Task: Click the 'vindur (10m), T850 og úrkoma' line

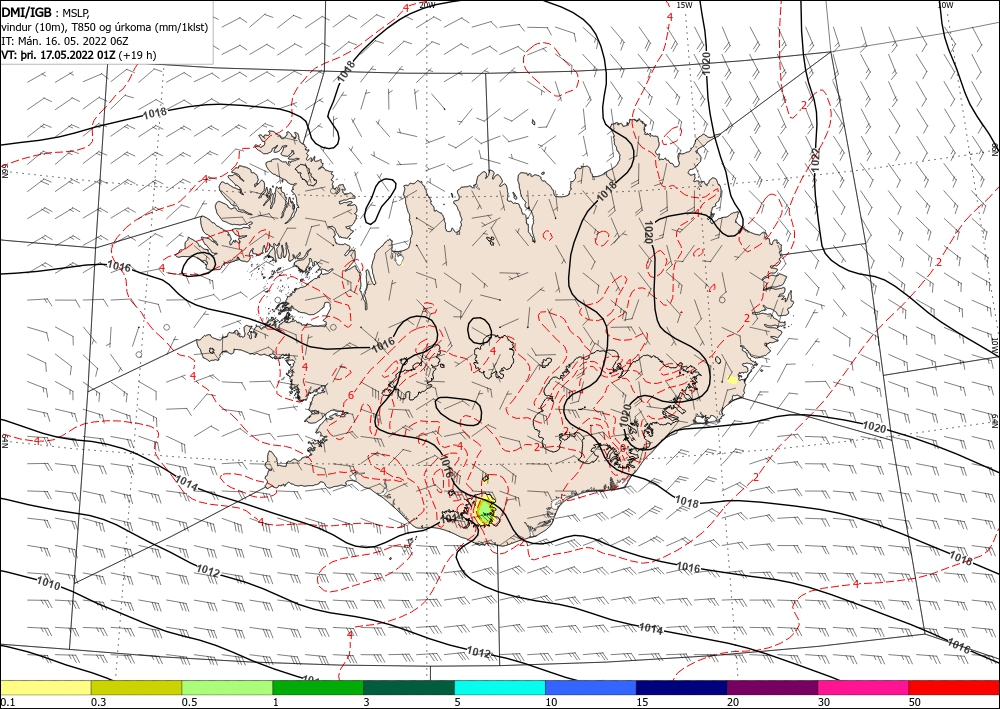Action: [x=105, y=27]
